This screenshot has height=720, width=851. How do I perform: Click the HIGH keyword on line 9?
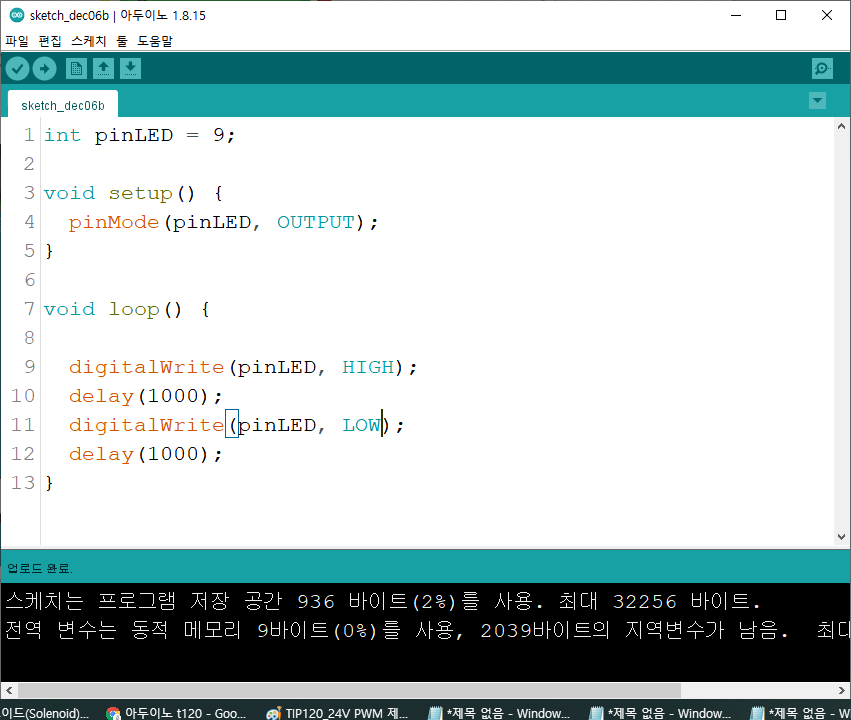(368, 367)
